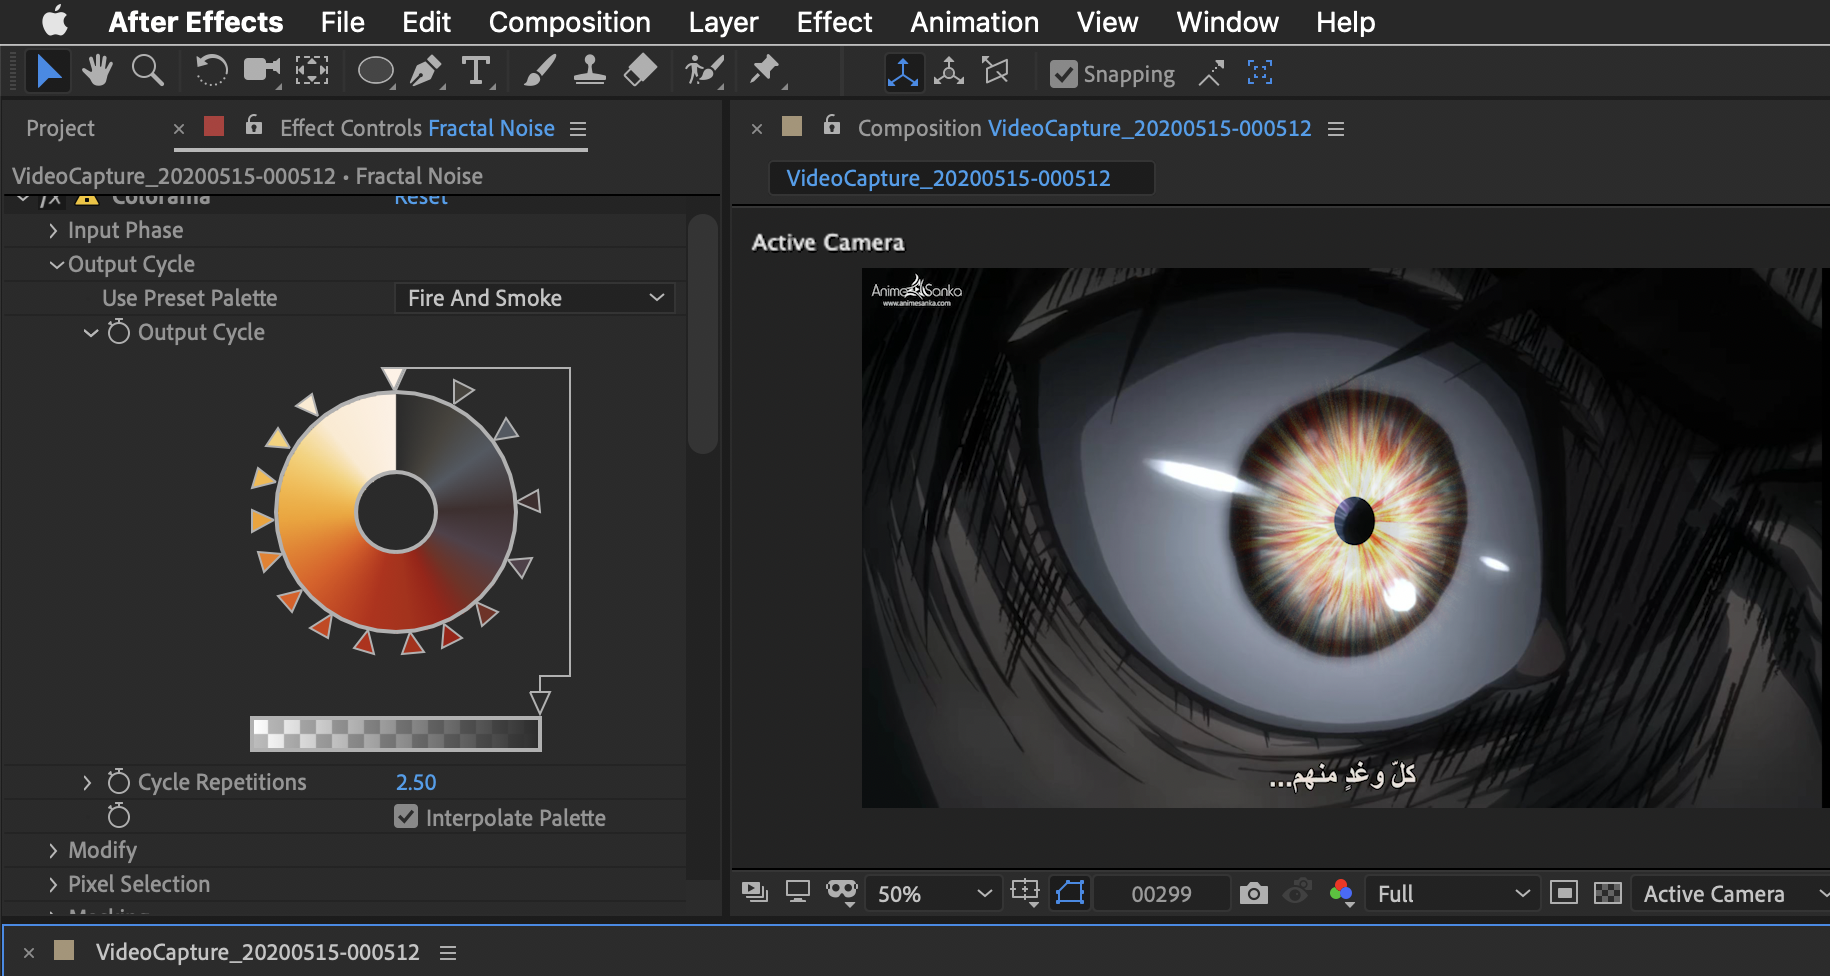Select the Puppet Pin tool

click(765, 71)
